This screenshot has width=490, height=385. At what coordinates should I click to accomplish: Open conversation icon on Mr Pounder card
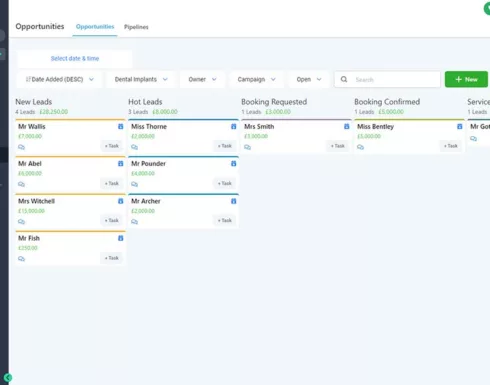tap(134, 184)
